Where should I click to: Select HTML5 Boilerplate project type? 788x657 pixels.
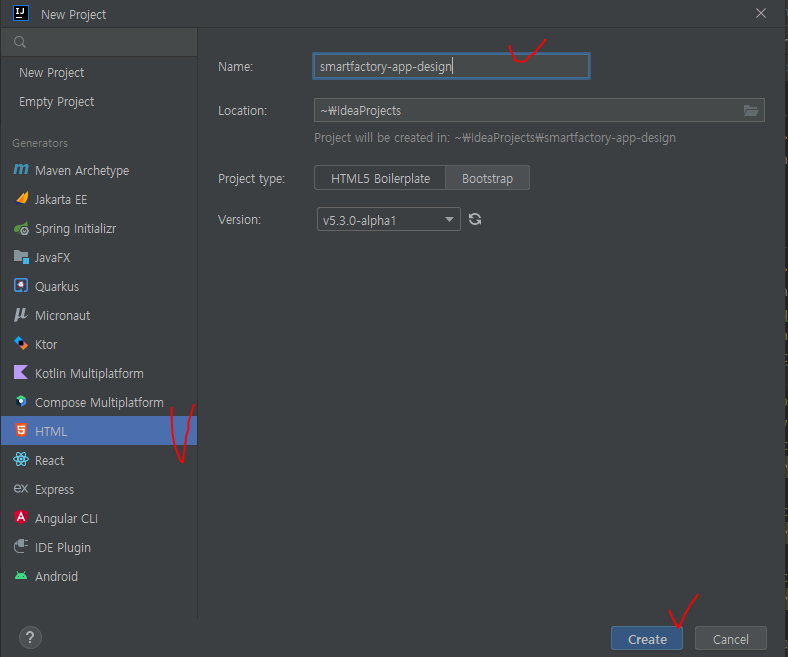(x=380, y=178)
